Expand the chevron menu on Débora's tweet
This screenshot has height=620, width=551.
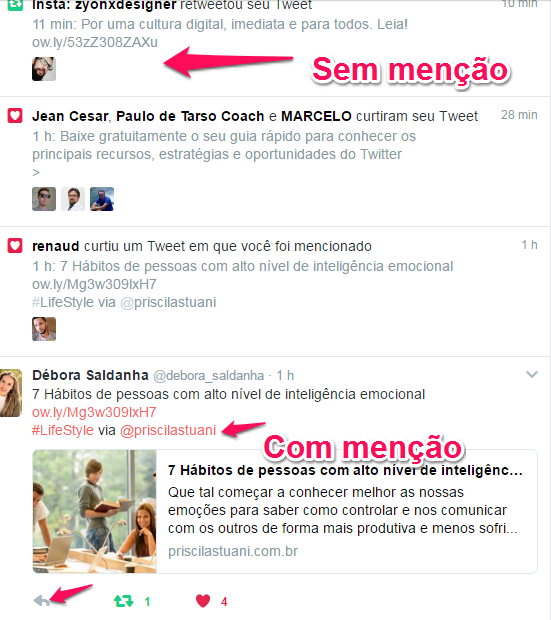point(532,374)
